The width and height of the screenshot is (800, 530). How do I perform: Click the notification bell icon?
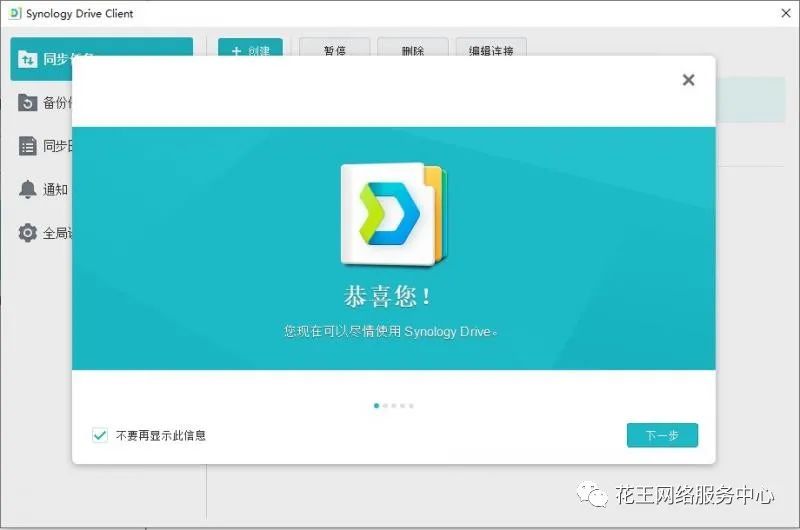click(x=28, y=189)
